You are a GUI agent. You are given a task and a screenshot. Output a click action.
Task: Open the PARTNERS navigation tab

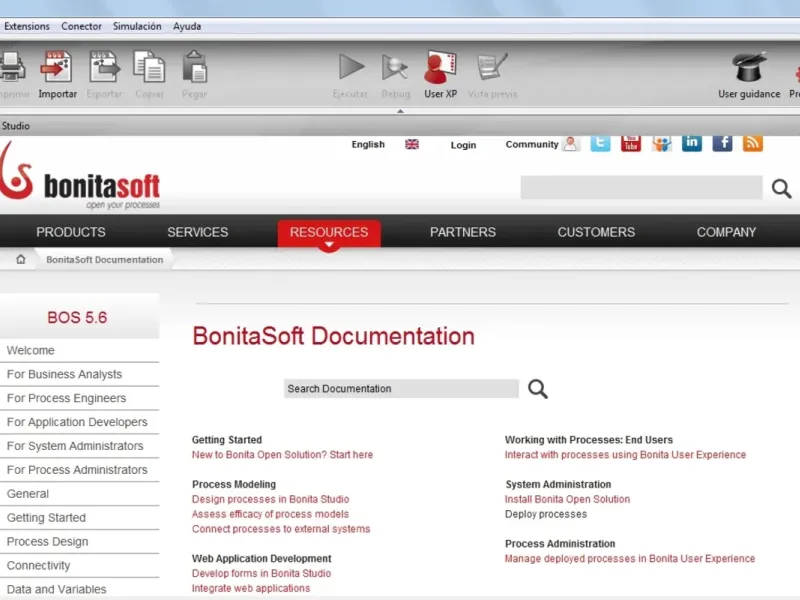tap(463, 232)
